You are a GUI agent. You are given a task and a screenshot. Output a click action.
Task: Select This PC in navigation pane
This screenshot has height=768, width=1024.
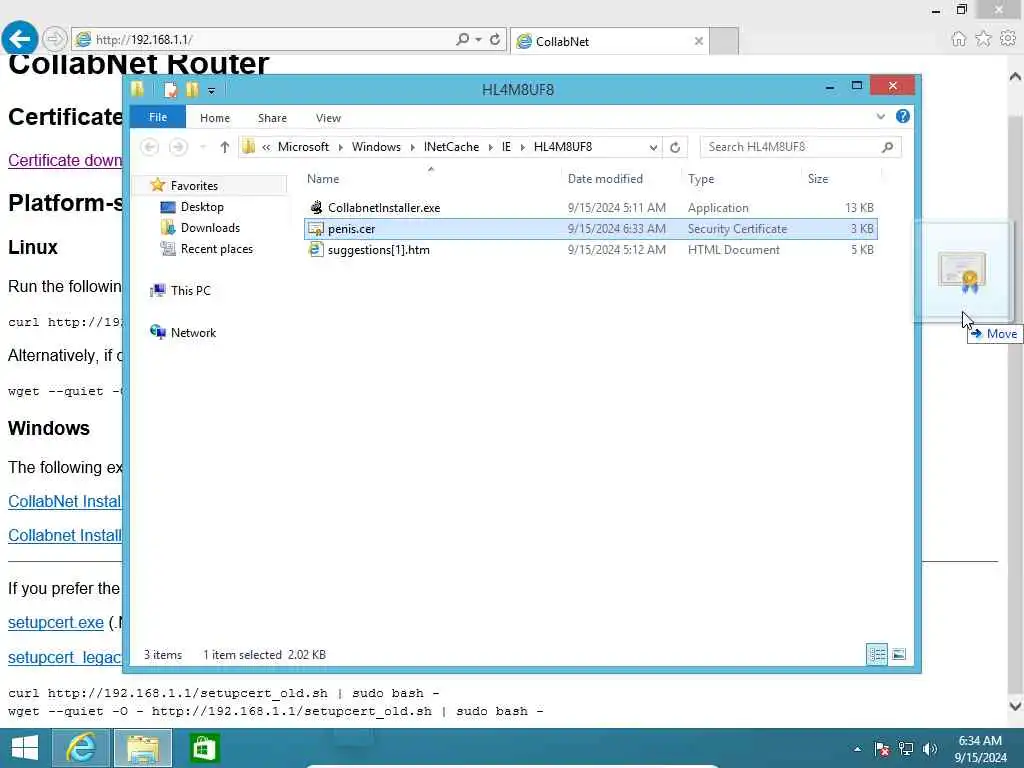pos(191,291)
